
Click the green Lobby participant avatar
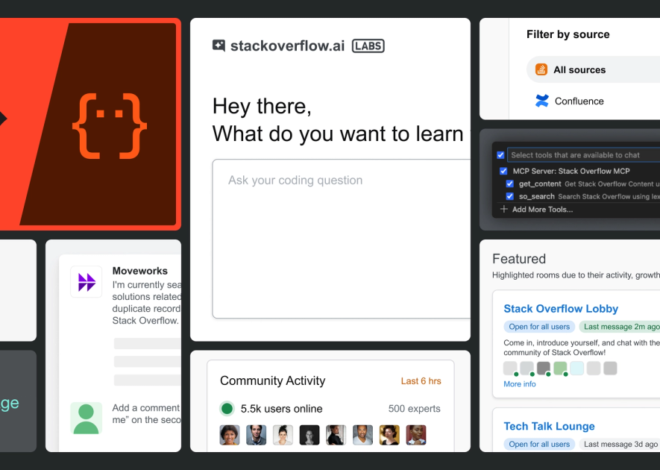coord(560,368)
